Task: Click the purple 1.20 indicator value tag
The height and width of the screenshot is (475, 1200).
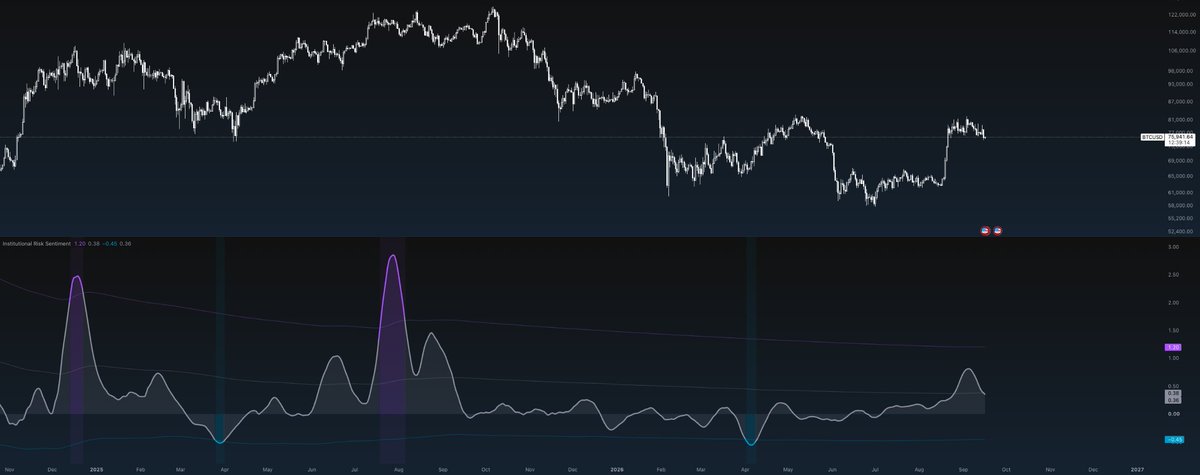Action: point(1175,346)
